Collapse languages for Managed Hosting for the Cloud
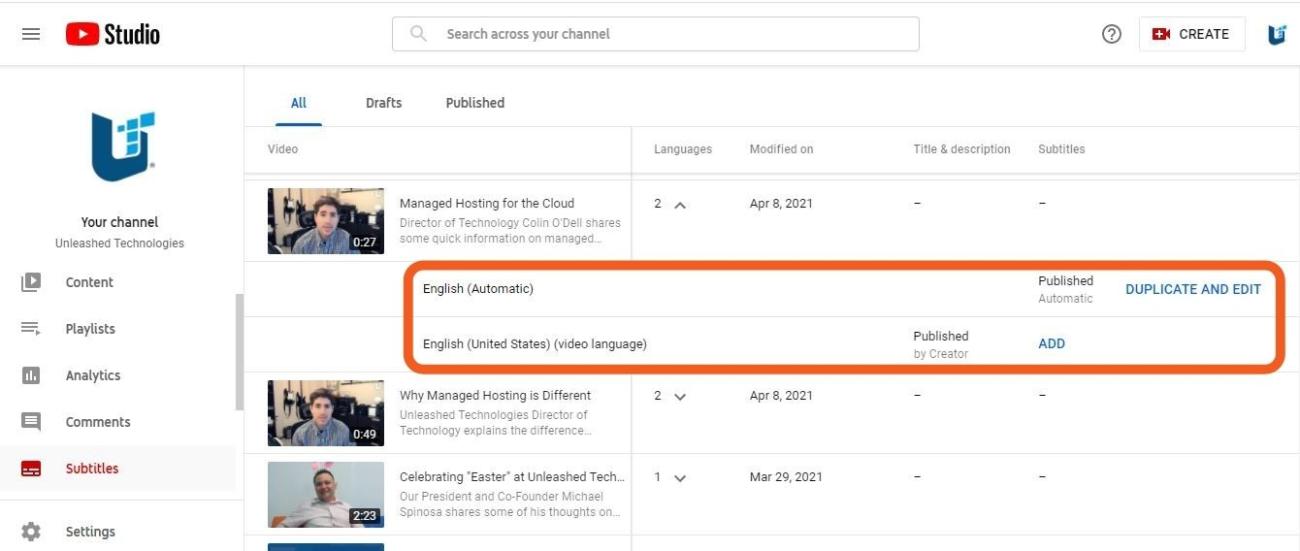The height and width of the screenshot is (551, 1300). (x=680, y=204)
